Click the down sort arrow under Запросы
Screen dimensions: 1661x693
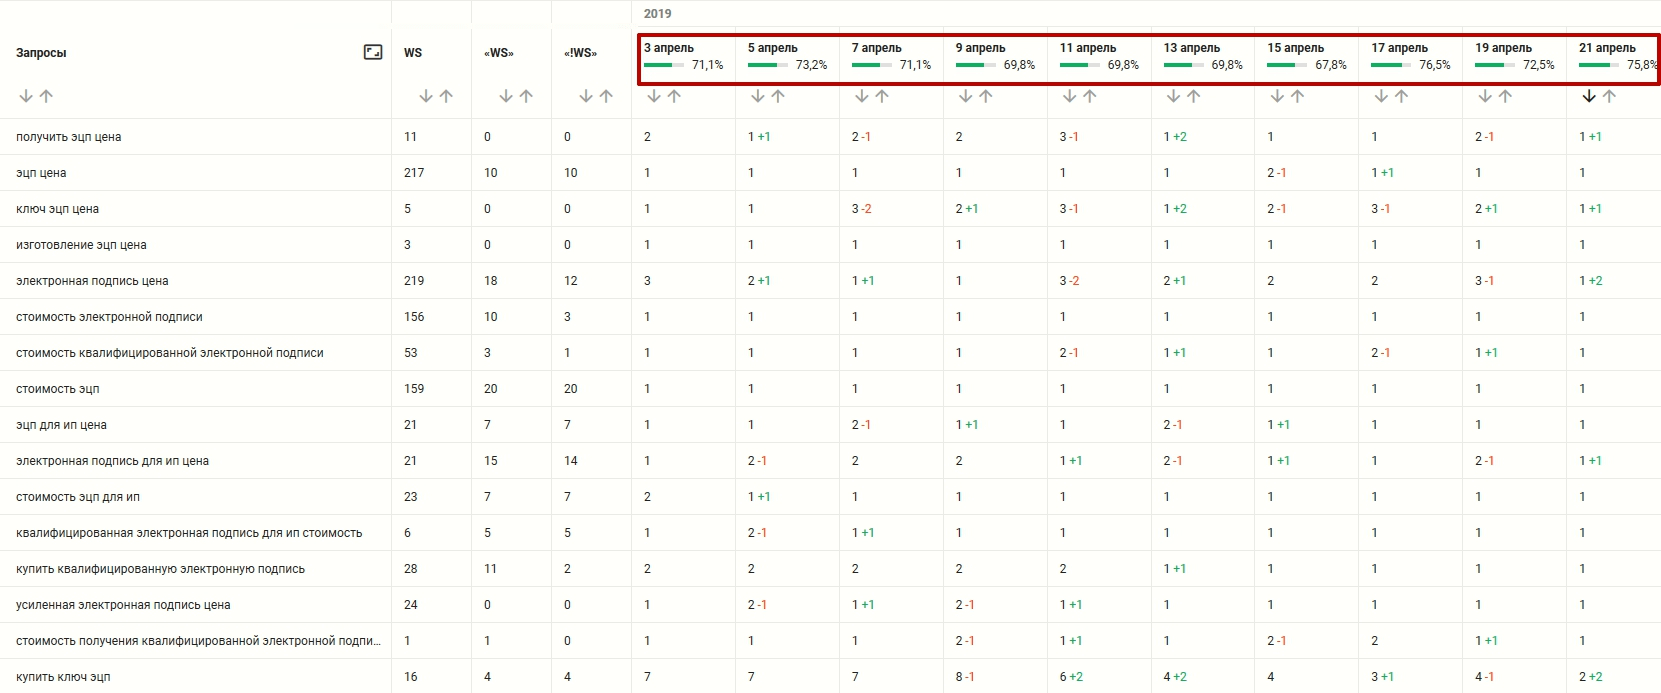click(26, 96)
